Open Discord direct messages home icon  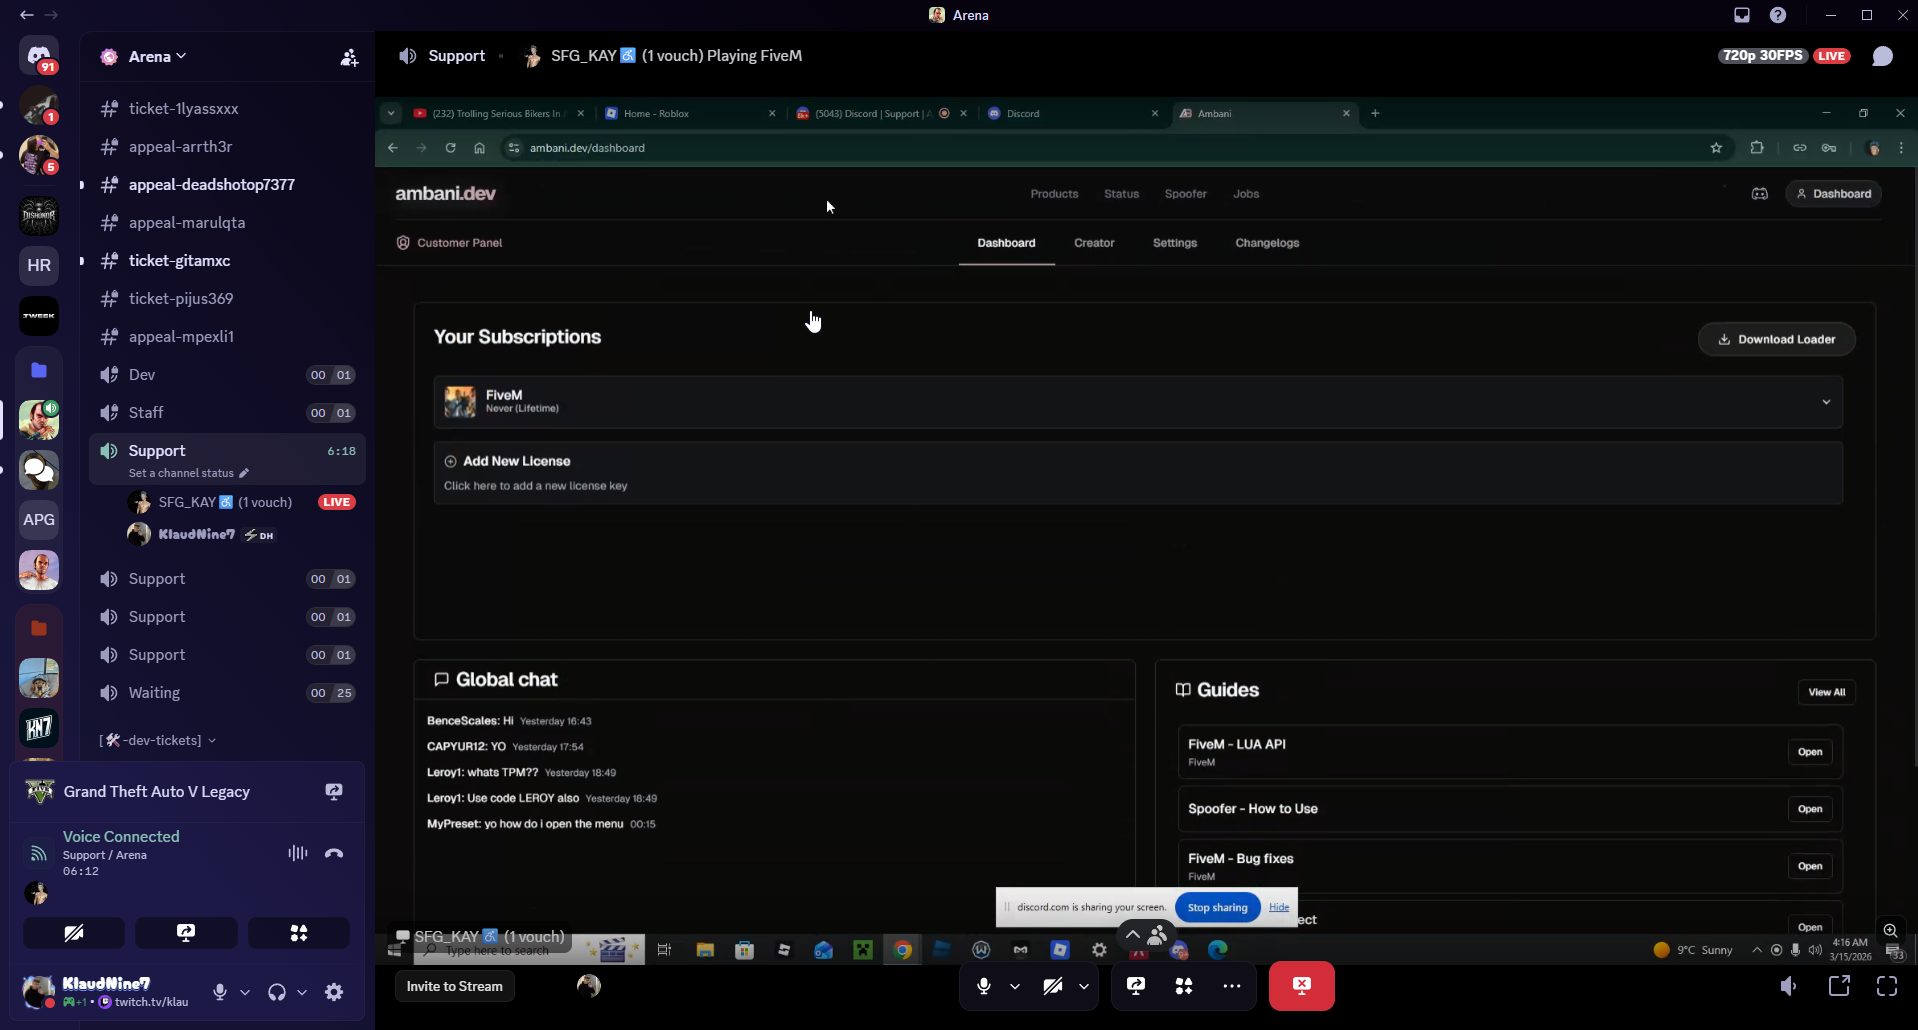tap(39, 56)
